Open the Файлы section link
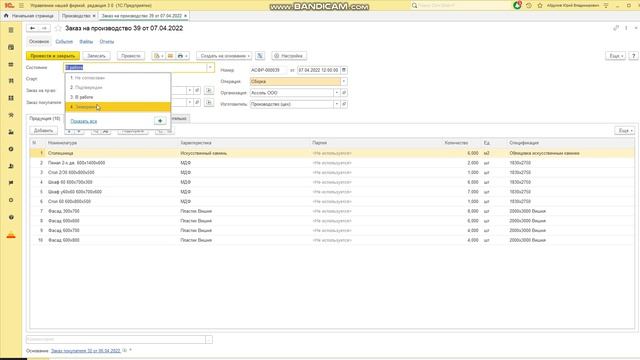Screen dimensions: 640x360 [x=86, y=42]
